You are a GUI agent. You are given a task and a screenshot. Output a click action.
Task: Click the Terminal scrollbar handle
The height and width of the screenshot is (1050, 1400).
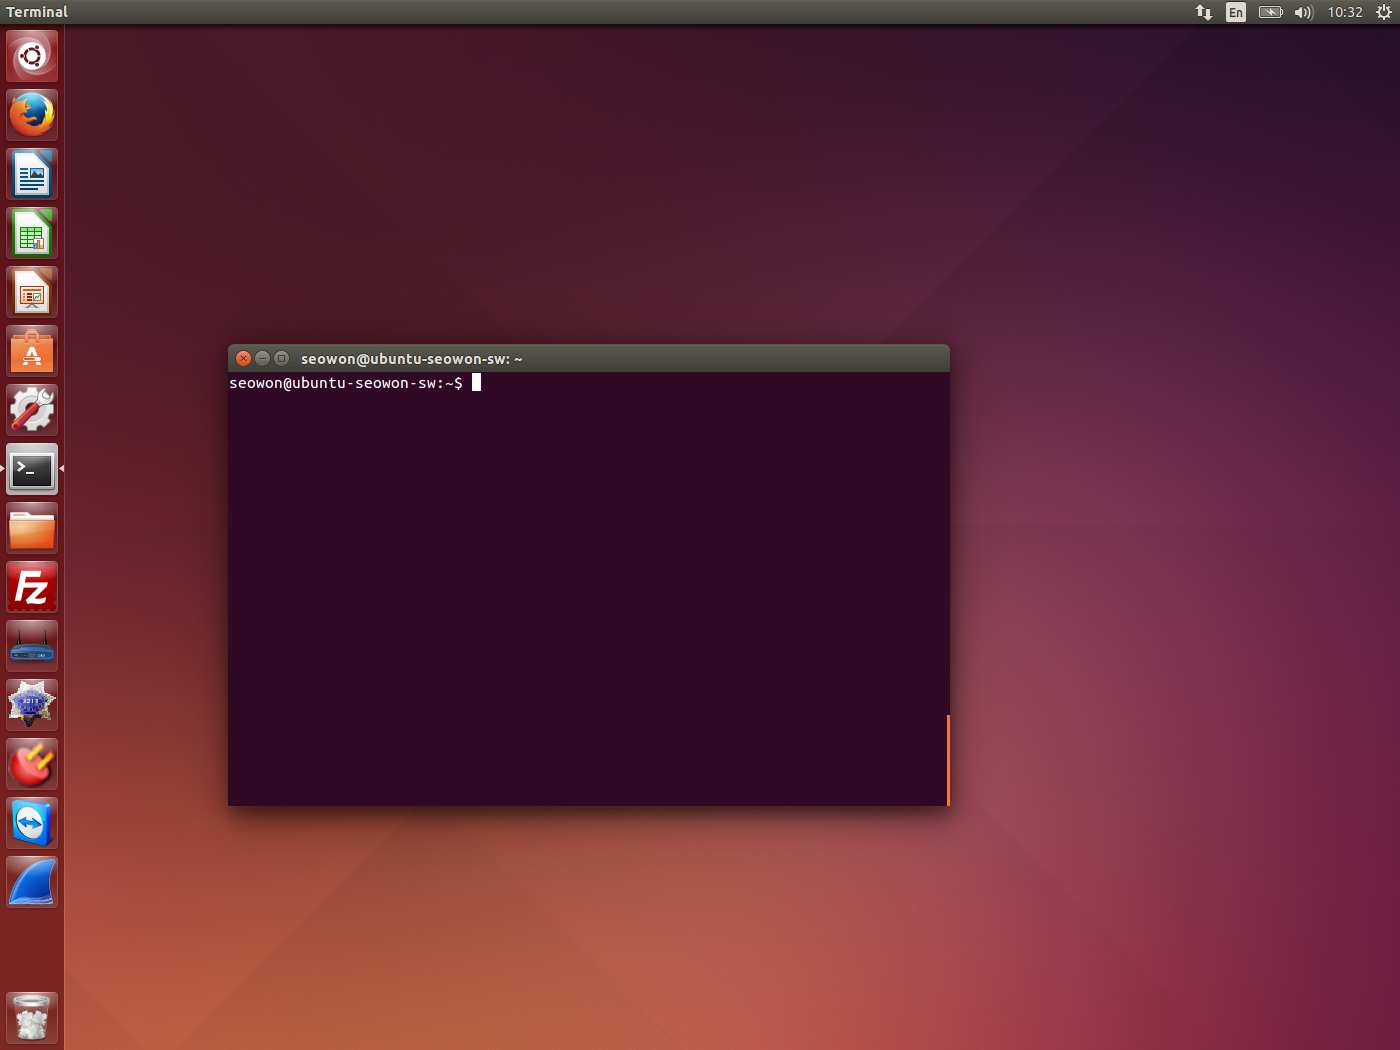[948, 760]
